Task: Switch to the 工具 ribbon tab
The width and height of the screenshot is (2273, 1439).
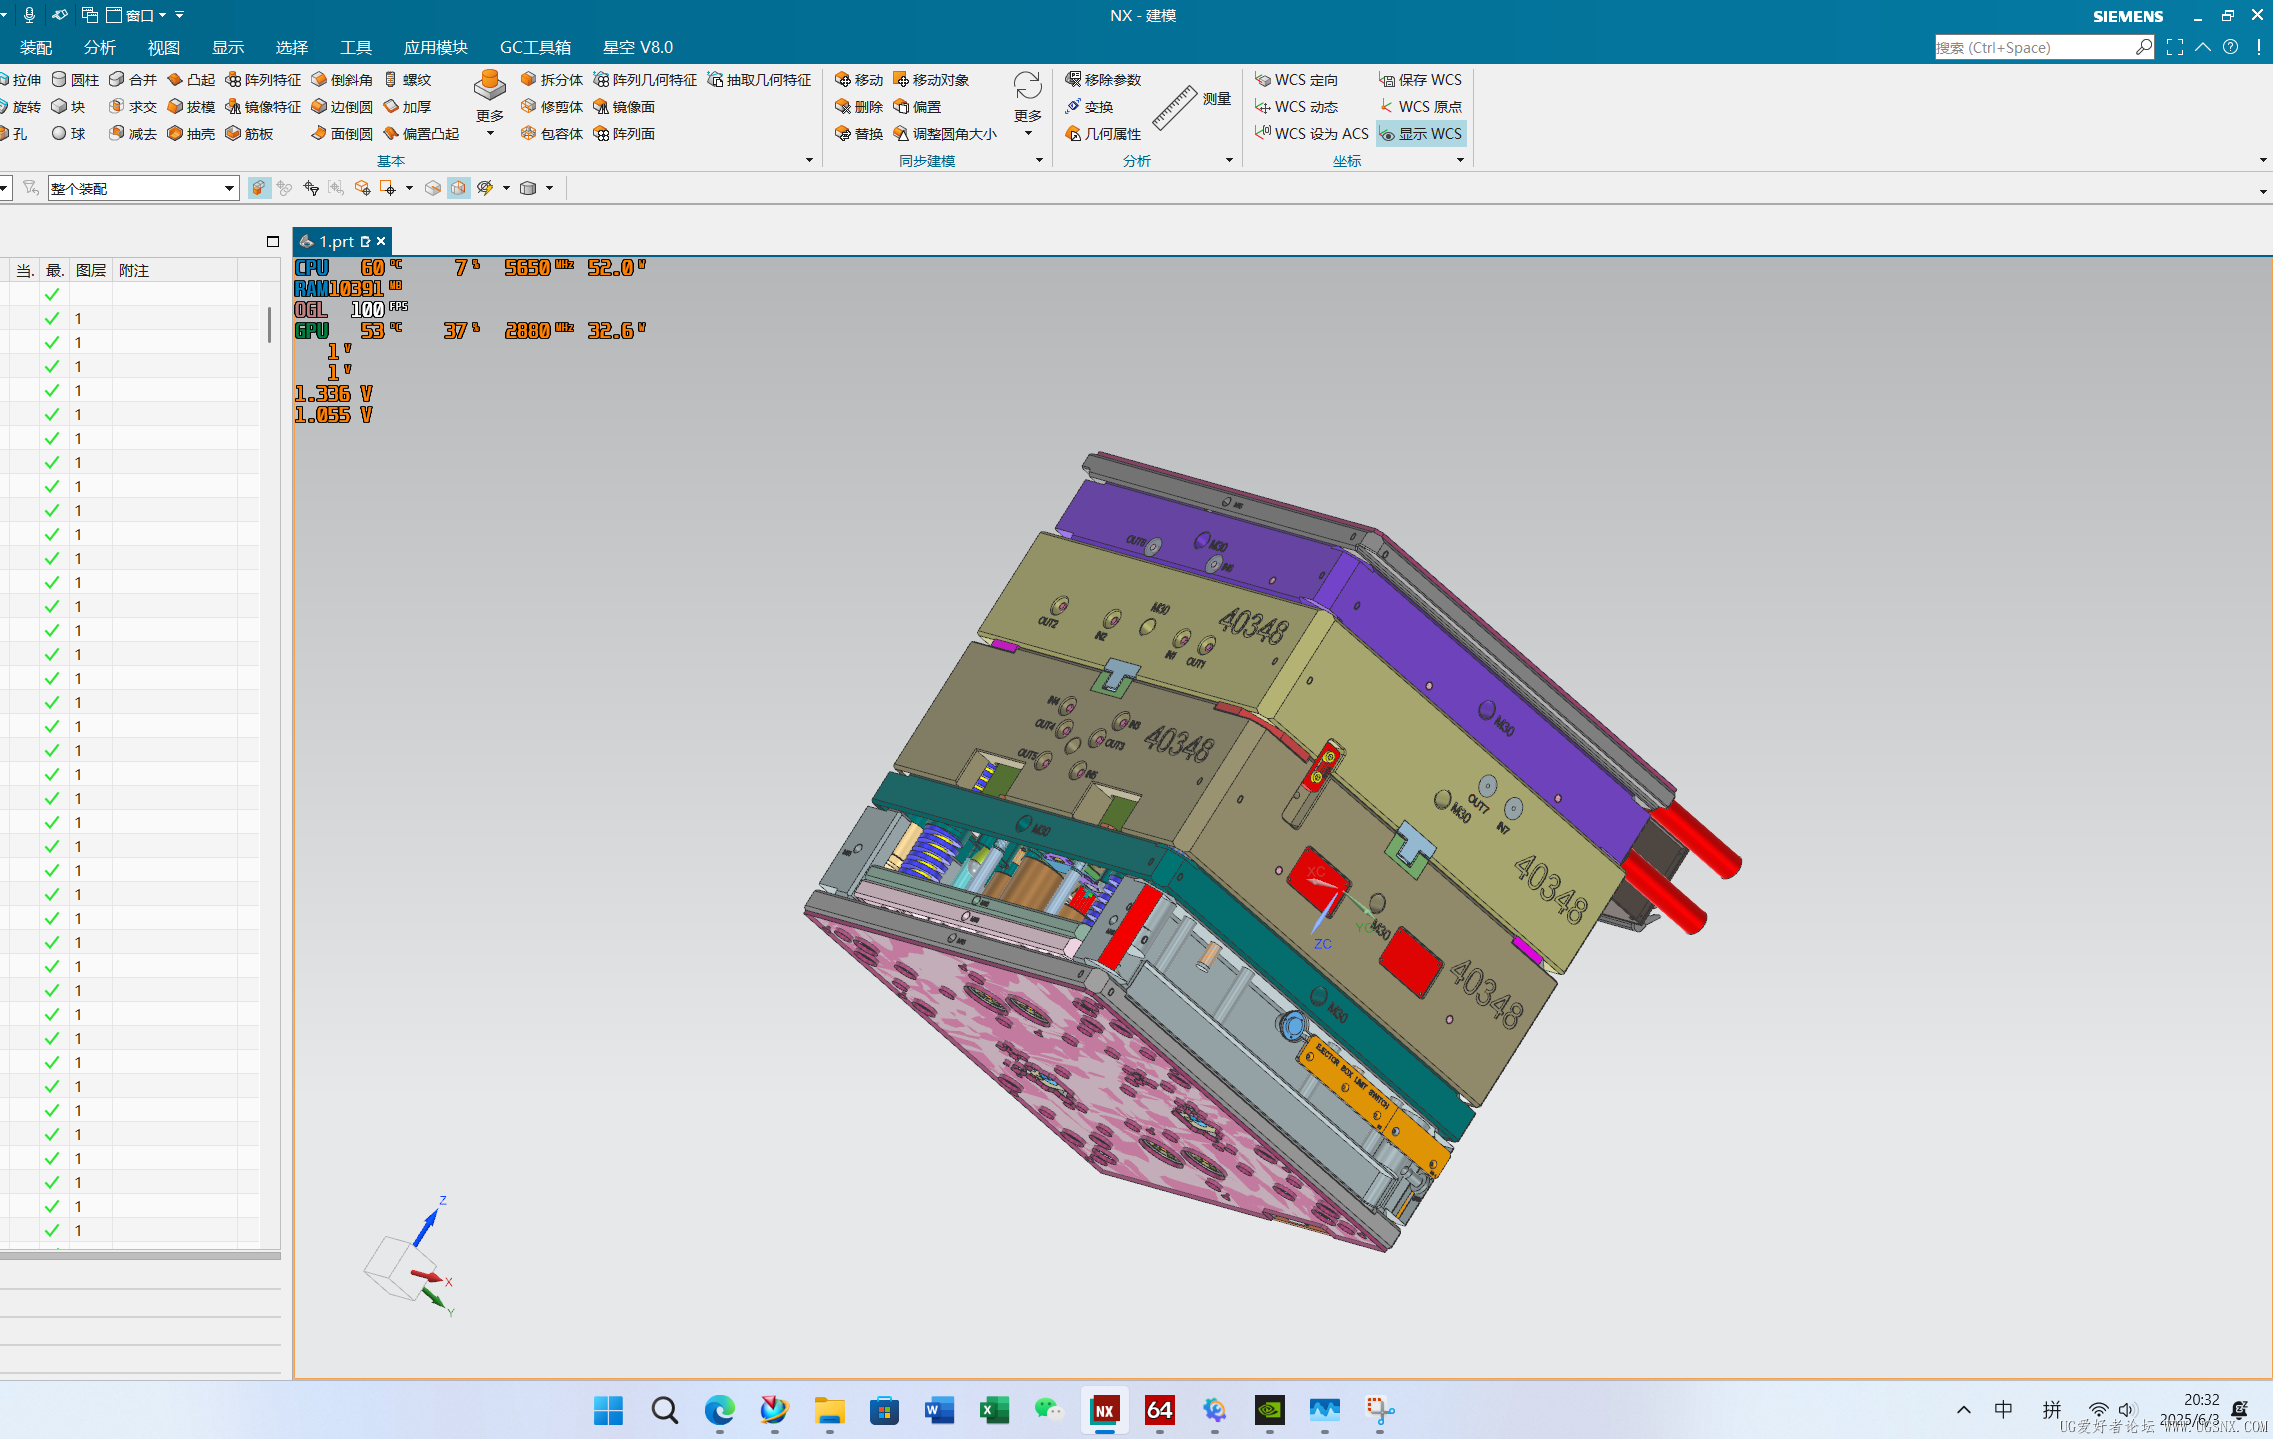Action: pos(356,47)
